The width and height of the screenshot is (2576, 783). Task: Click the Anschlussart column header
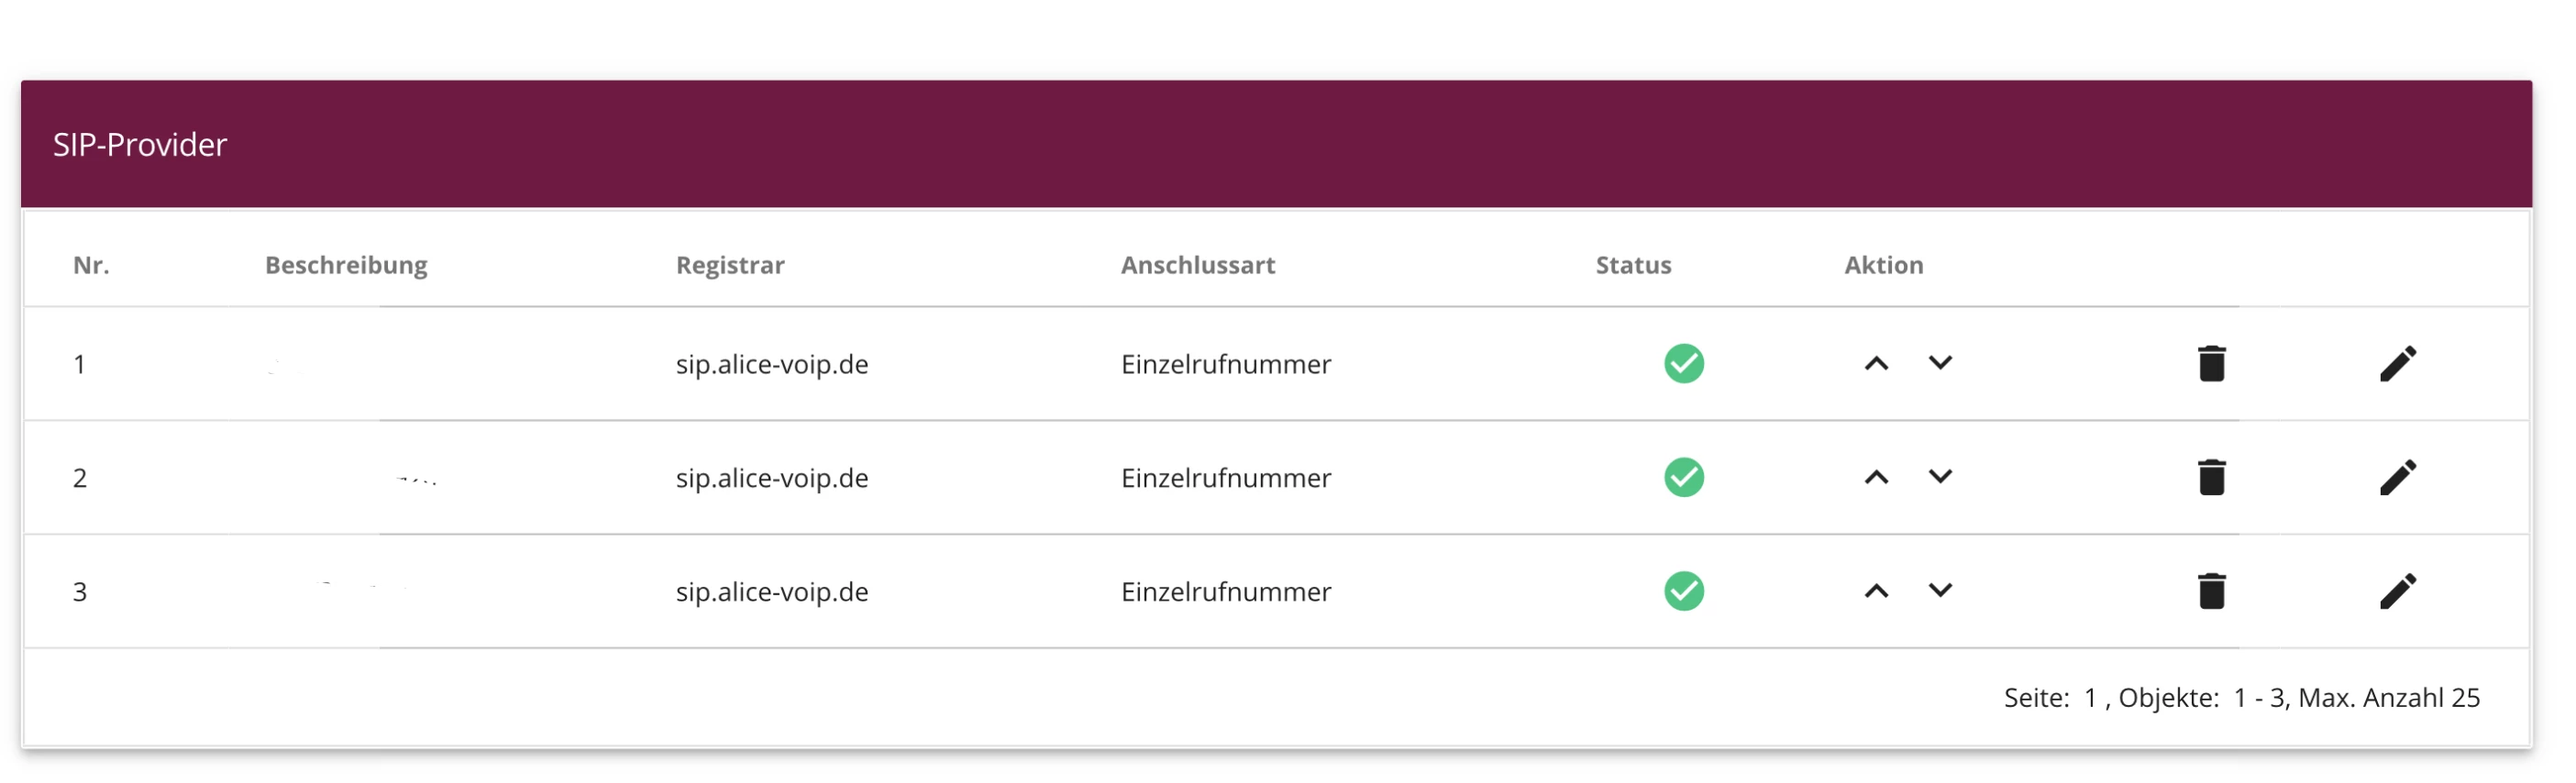[1197, 265]
